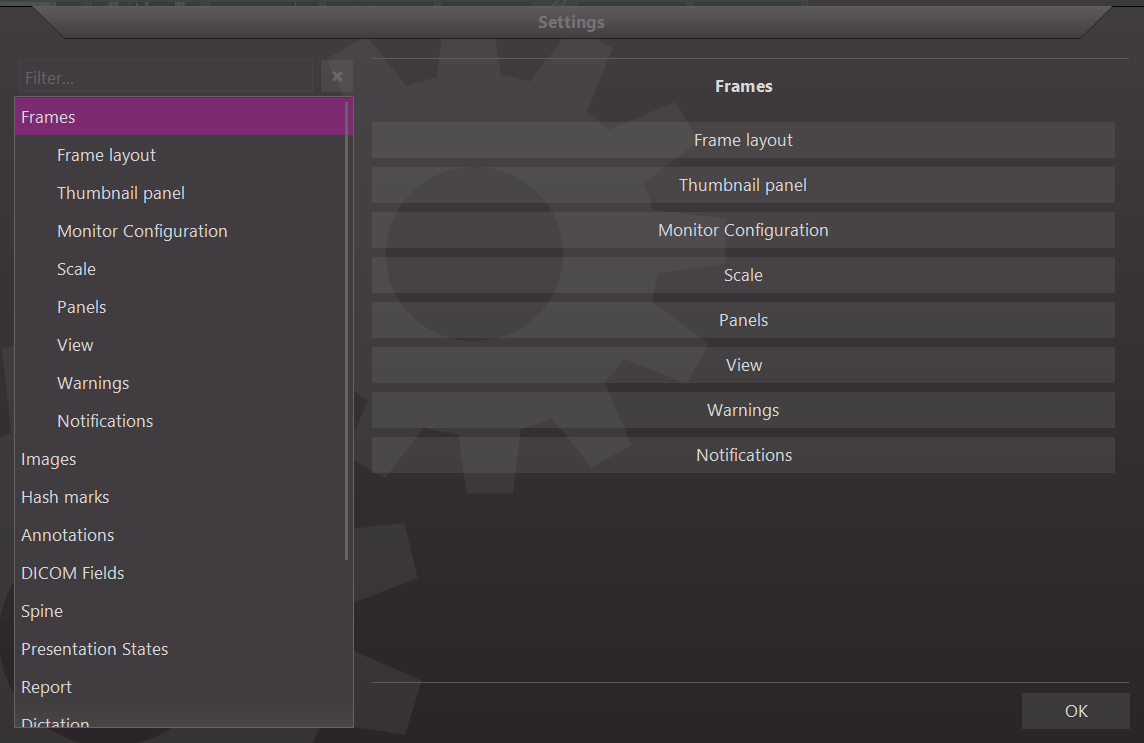Open the Images settings category
This screenshot has width=1144, height=743.
pos(48,459)
